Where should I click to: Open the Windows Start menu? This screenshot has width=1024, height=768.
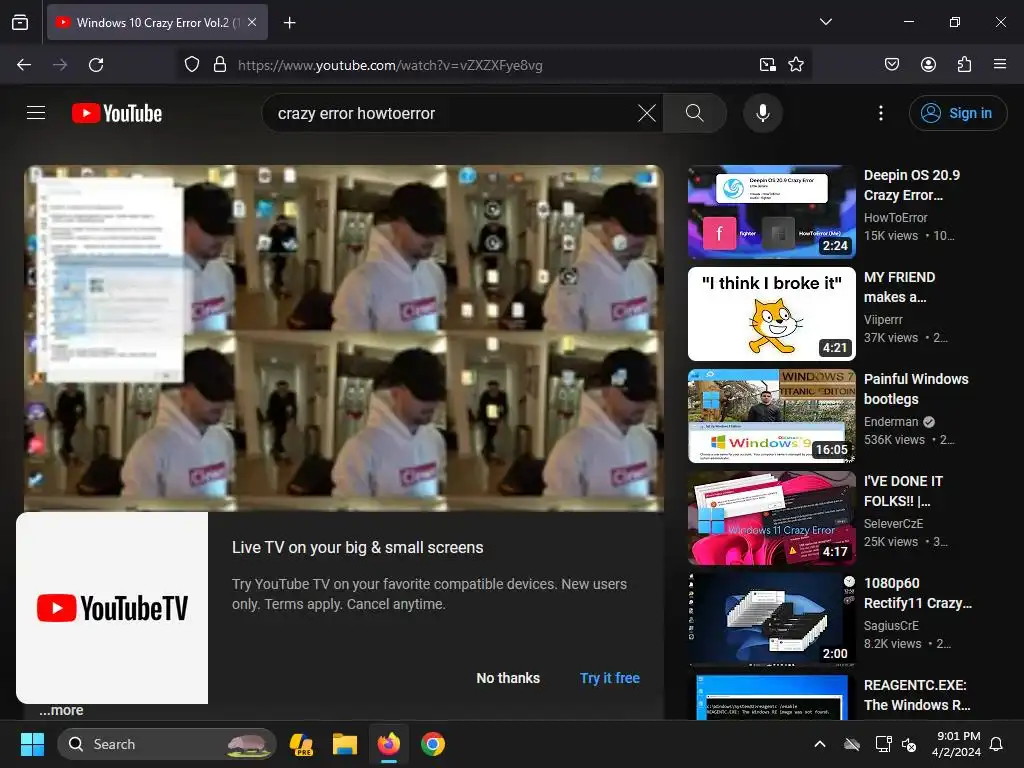[x=32, y=744]
